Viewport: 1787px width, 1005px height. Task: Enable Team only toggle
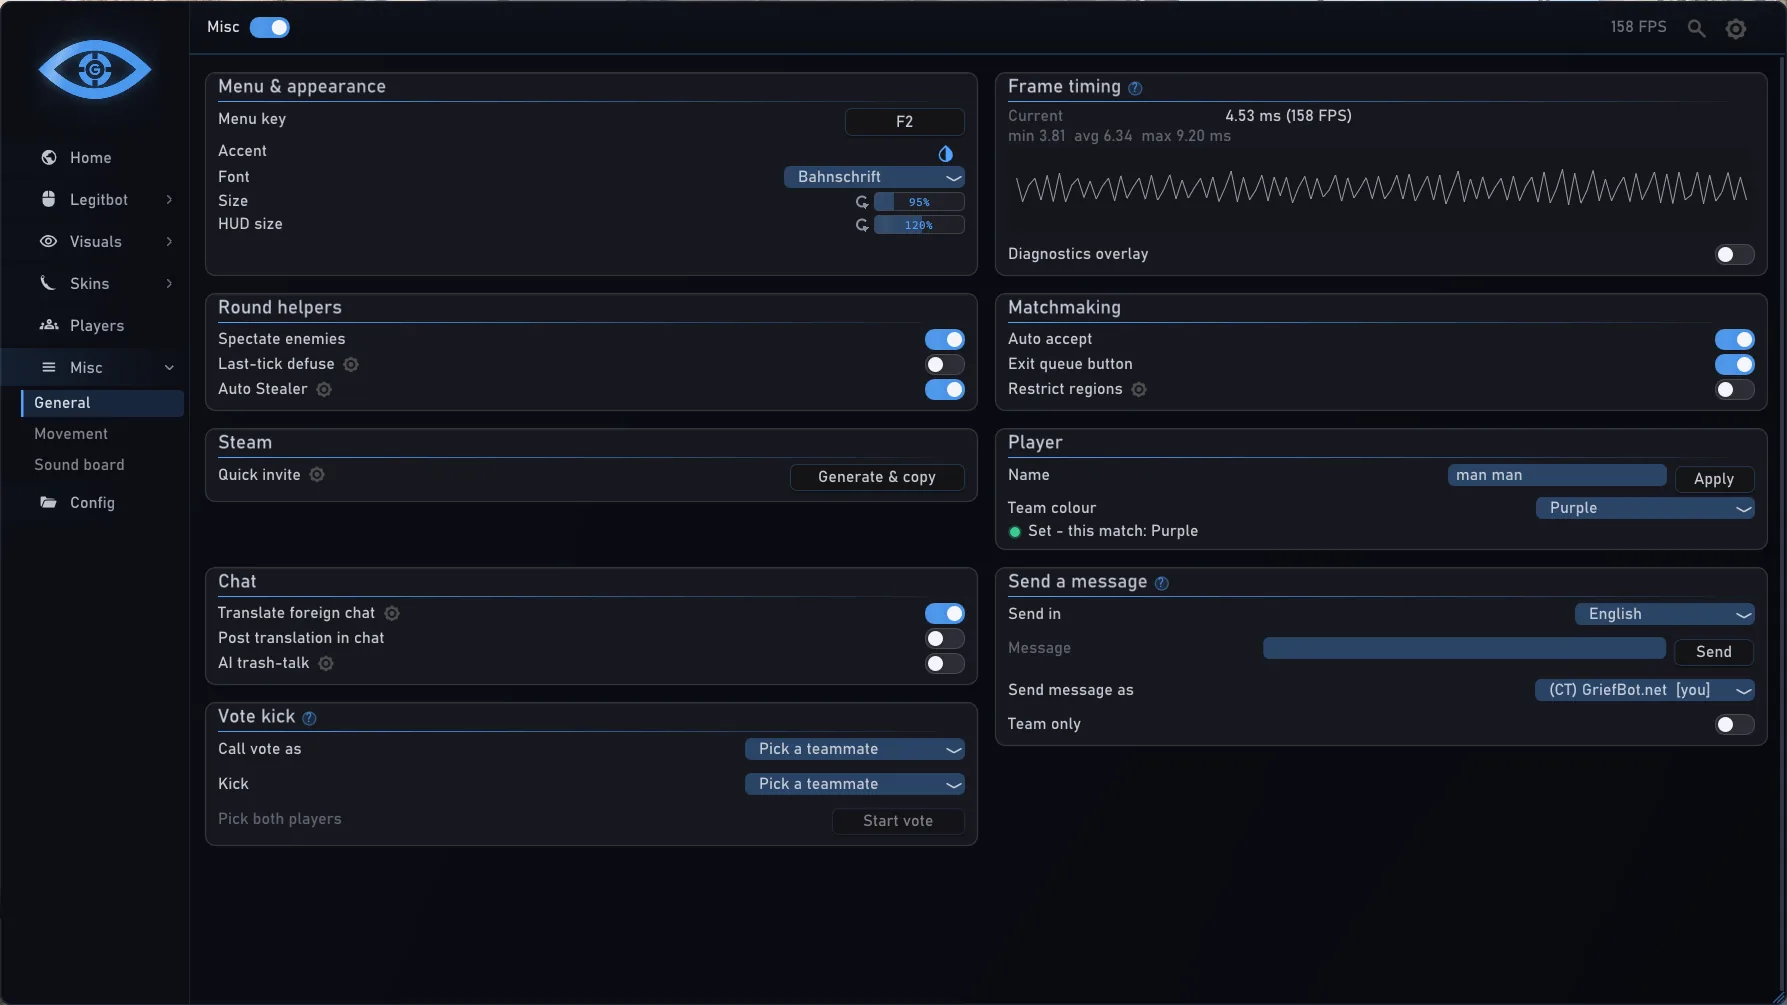coord(1734,724)
